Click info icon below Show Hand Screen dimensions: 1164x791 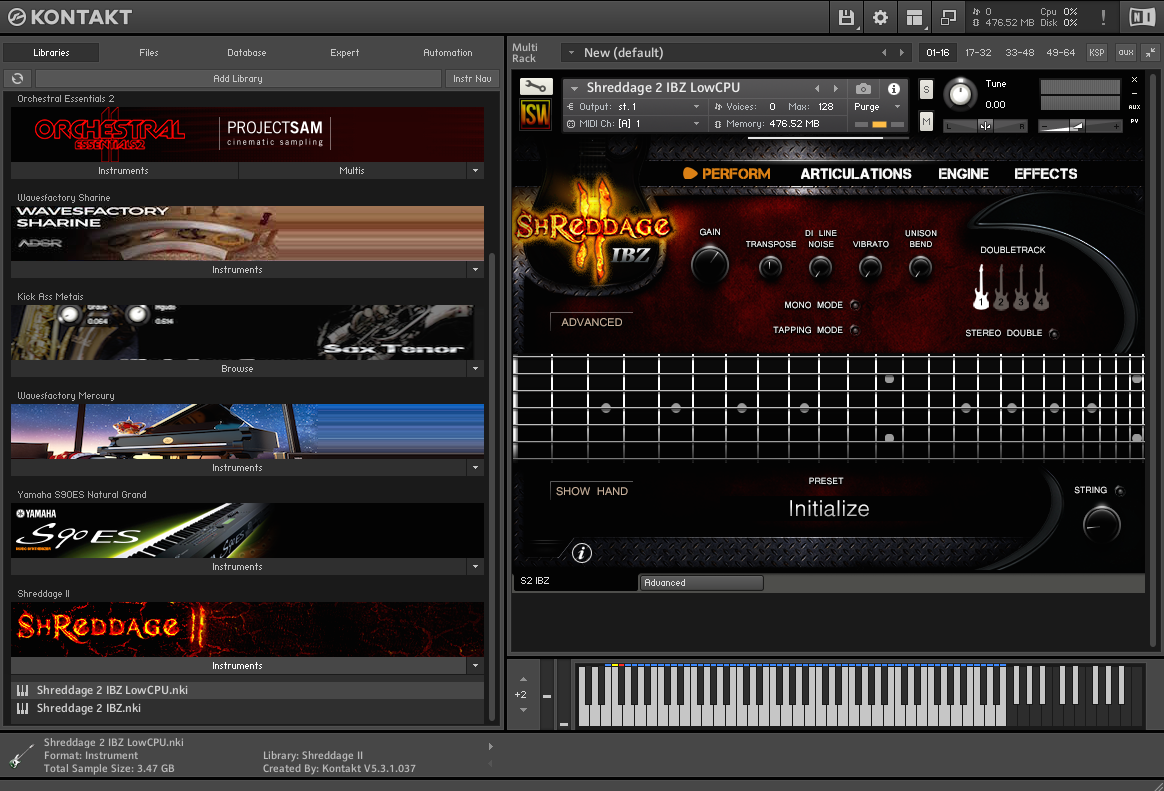[x=582, y=553]
